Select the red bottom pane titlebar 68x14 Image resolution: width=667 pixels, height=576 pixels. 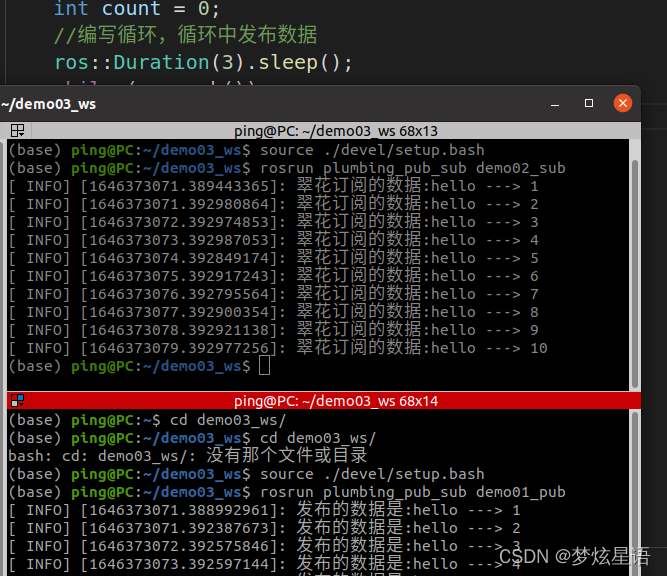tap(336, 401)
